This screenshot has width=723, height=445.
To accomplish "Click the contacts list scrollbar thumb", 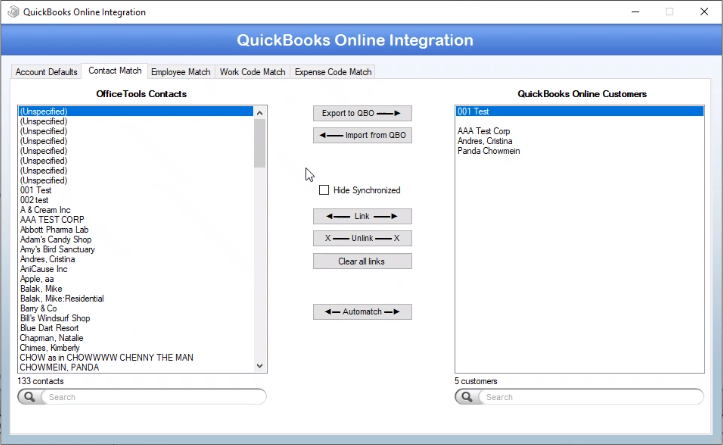I will click(260, 143).
